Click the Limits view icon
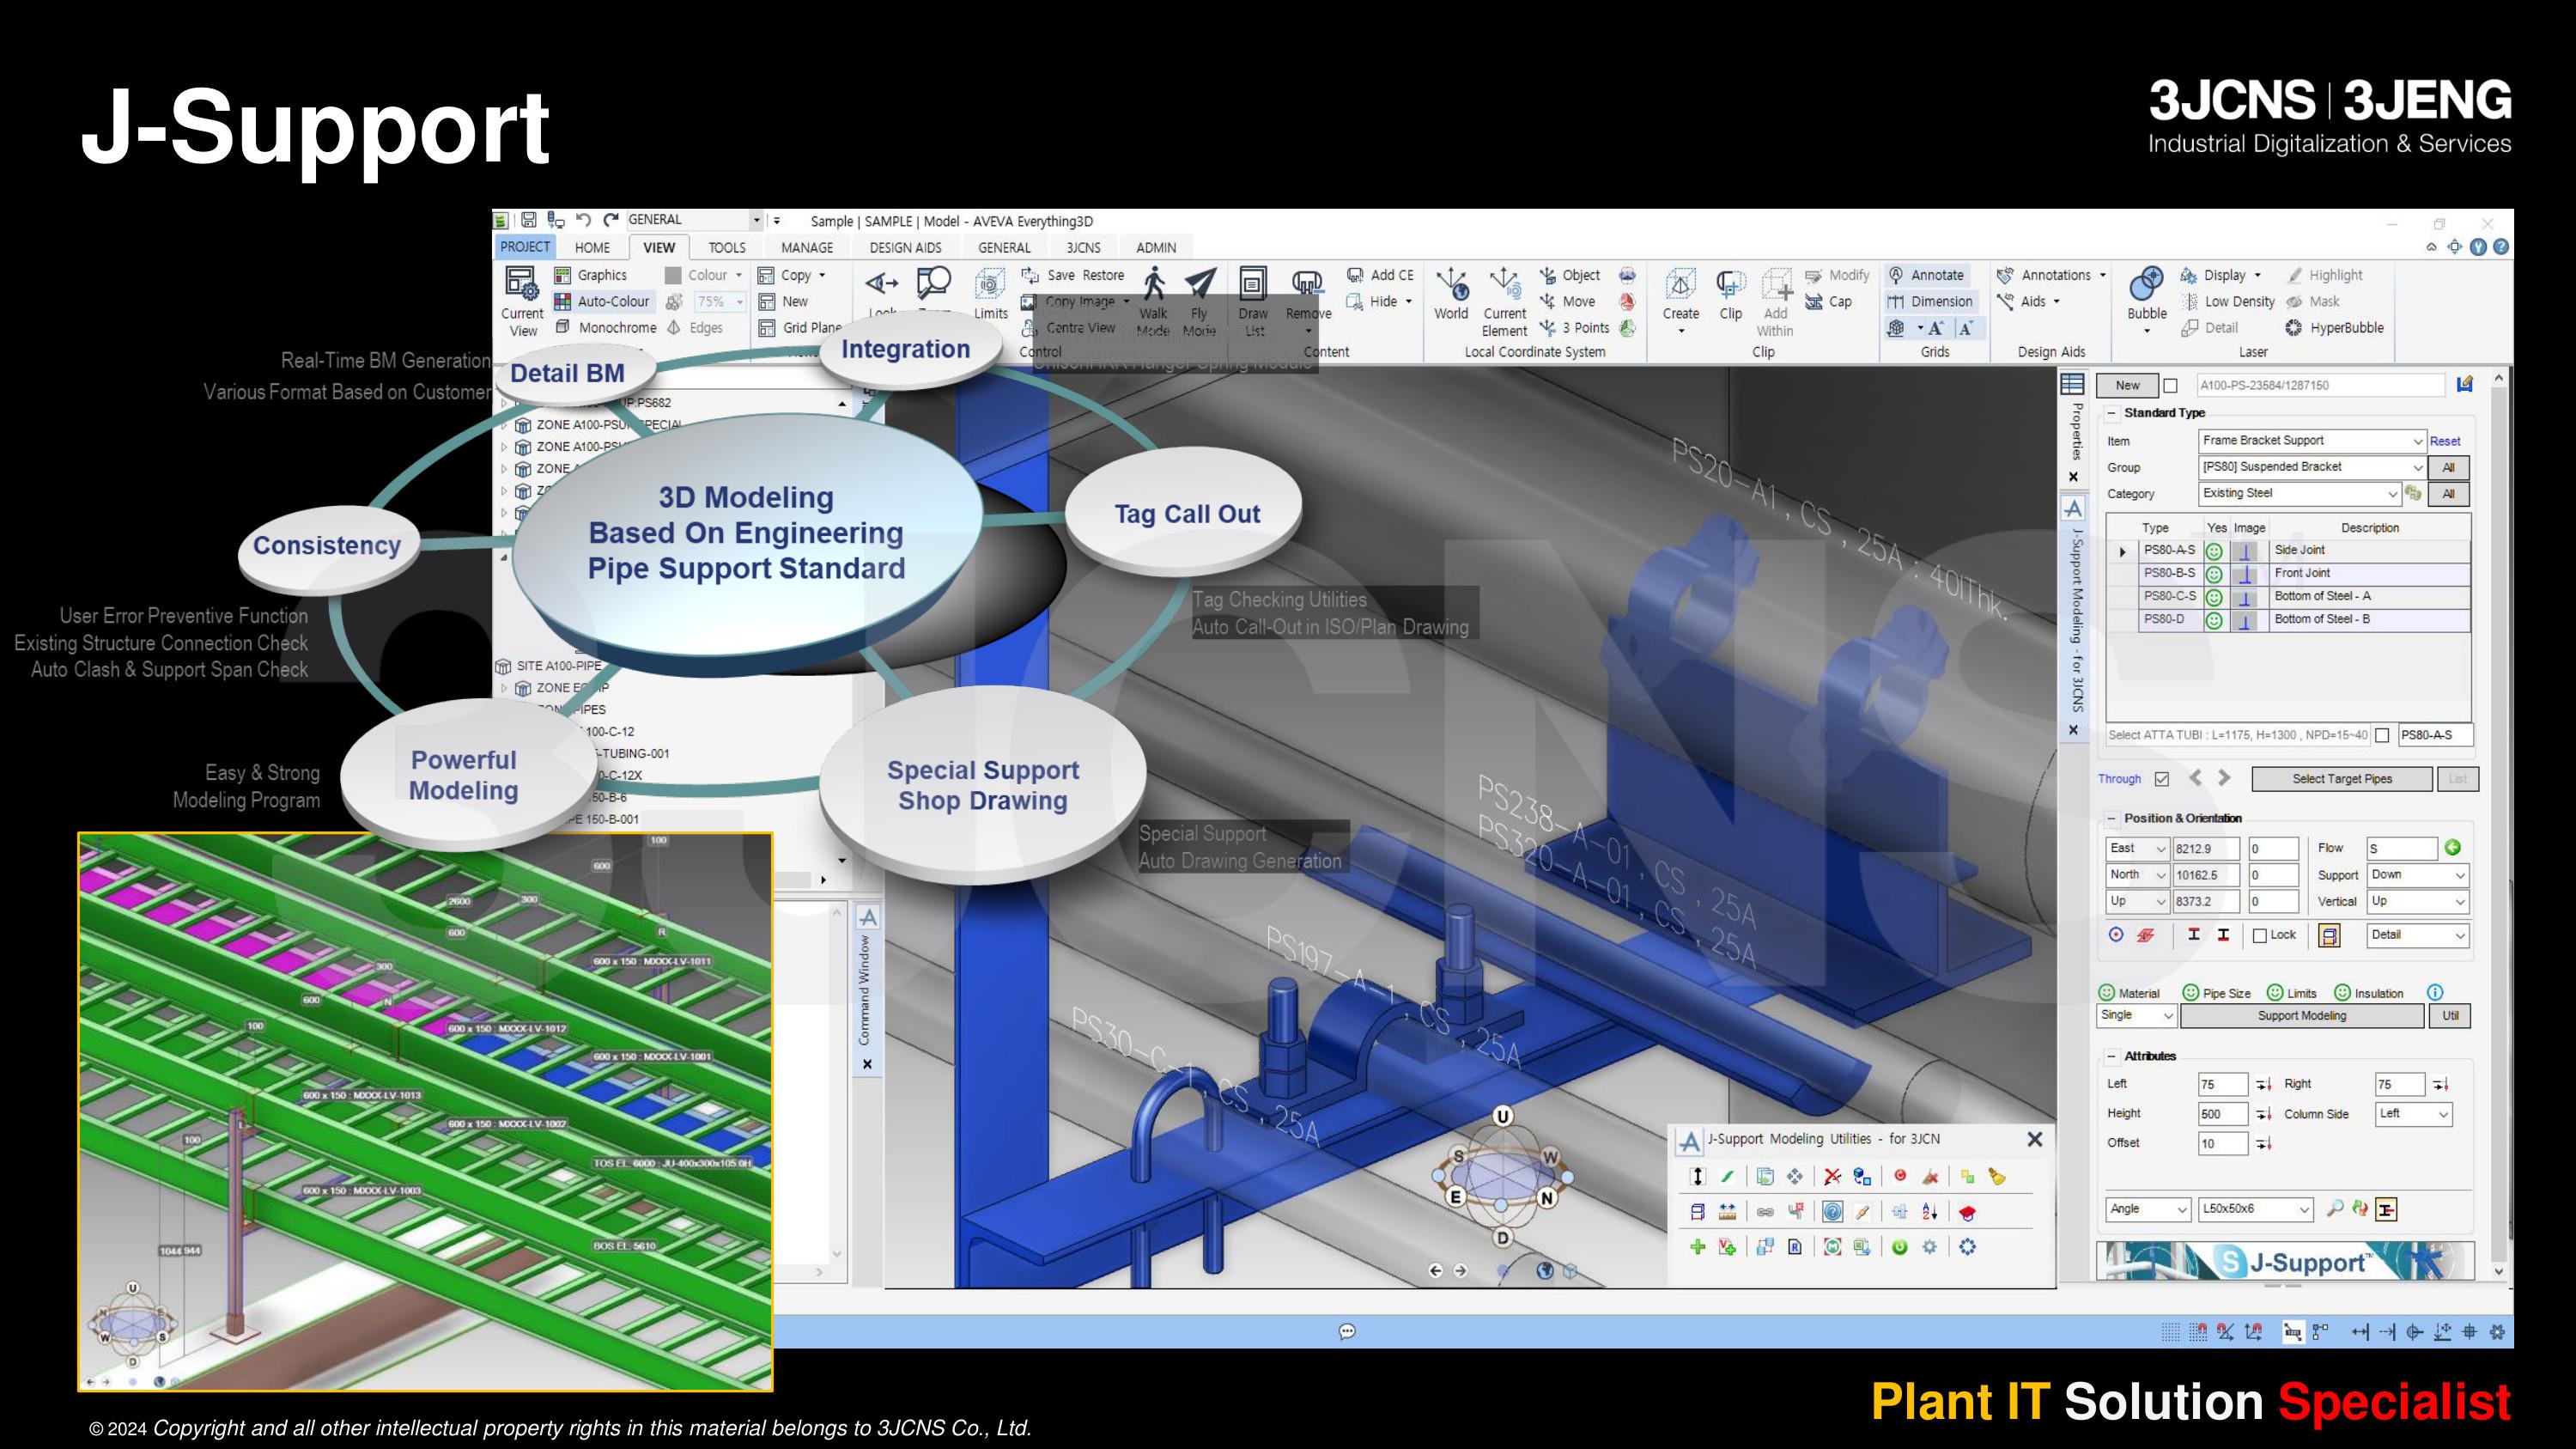Image resolution: width=2576 pixels, height=1449 pixels. click(x=990, y=285)
